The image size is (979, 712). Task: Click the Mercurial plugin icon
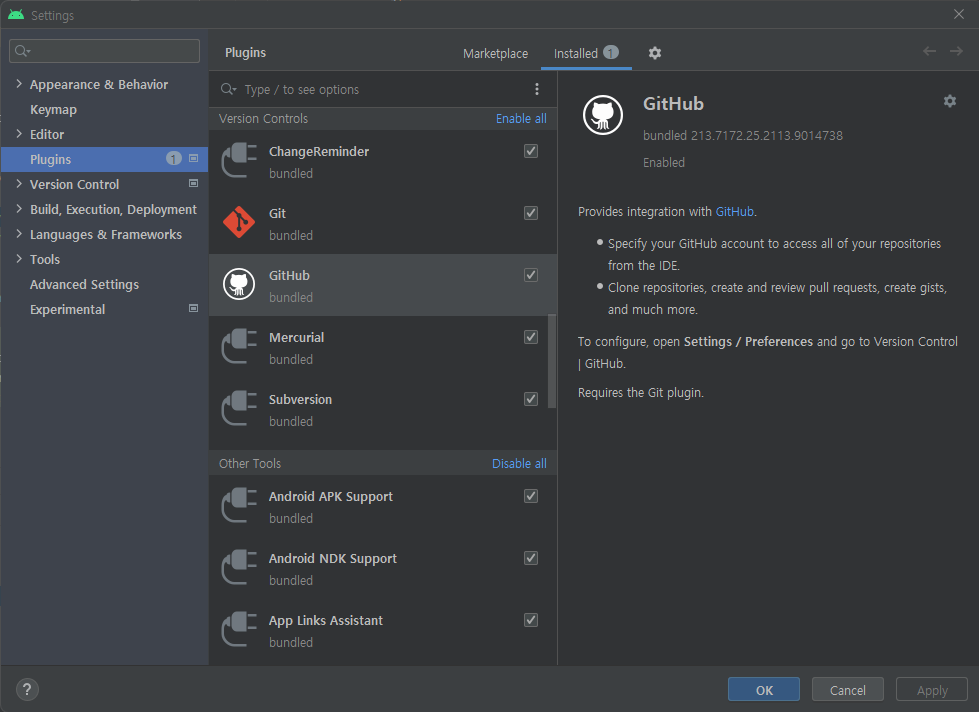[239, 347]
